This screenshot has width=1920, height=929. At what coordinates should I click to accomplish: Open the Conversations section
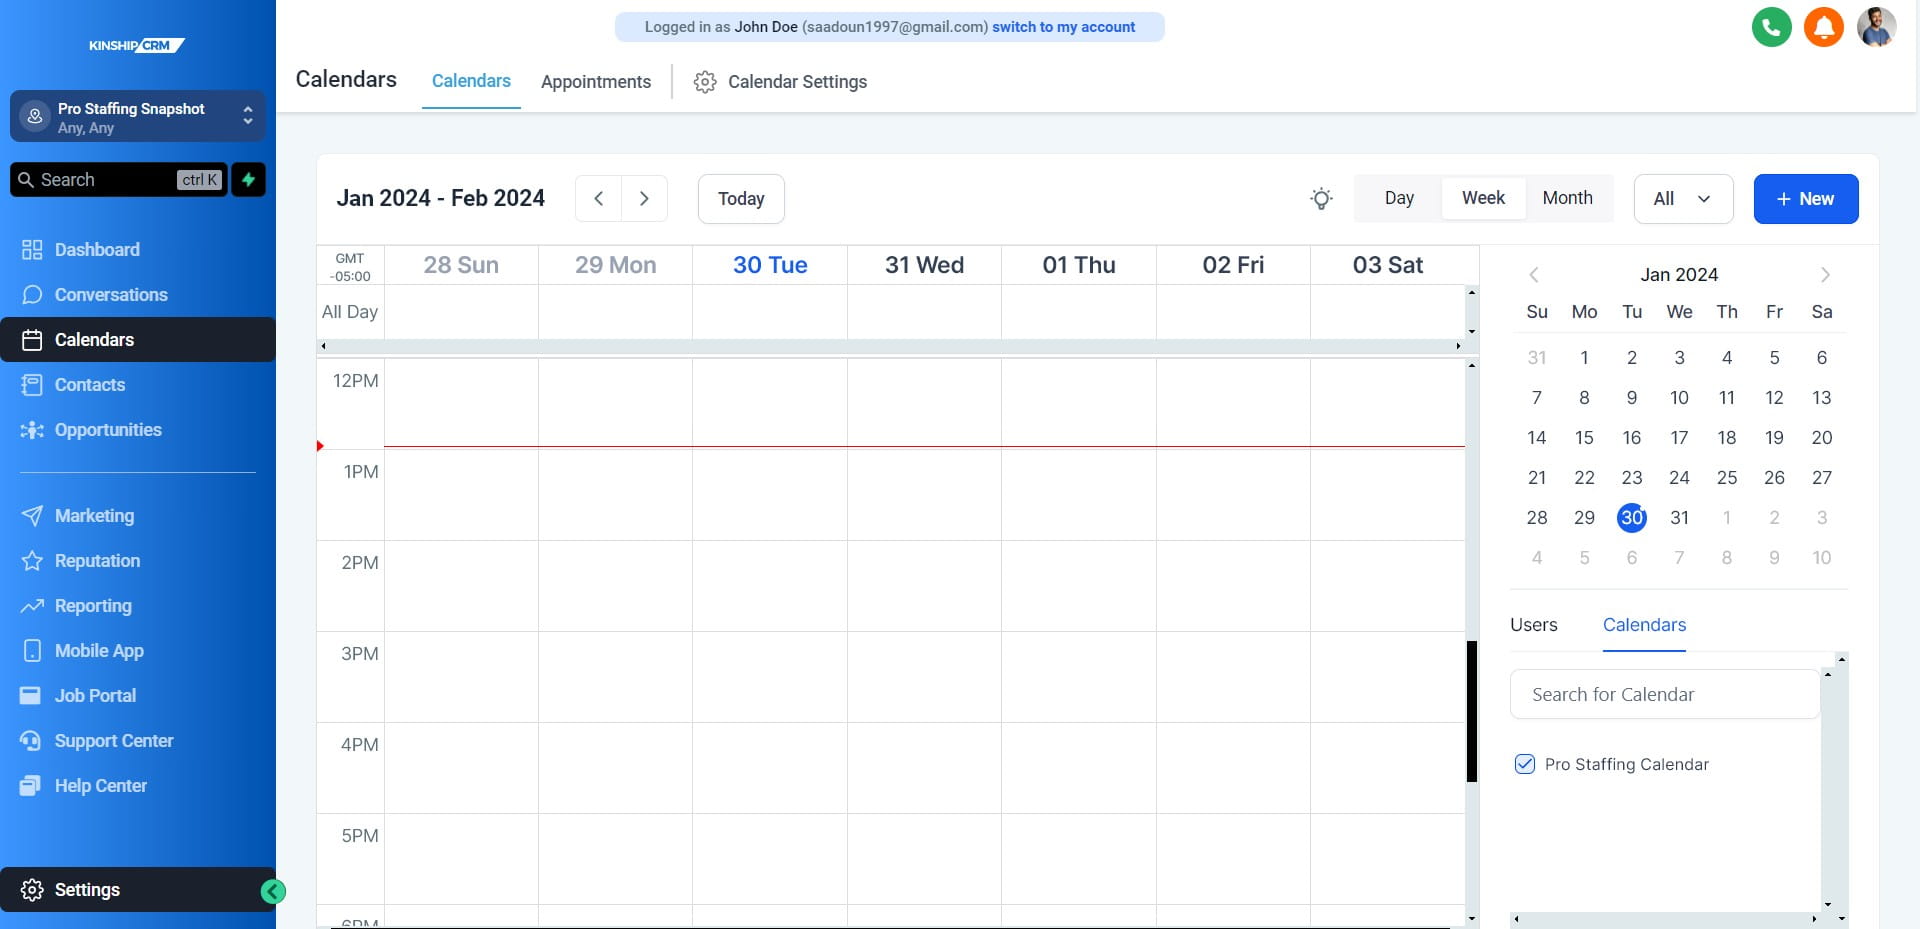click(x=110, y=294)
